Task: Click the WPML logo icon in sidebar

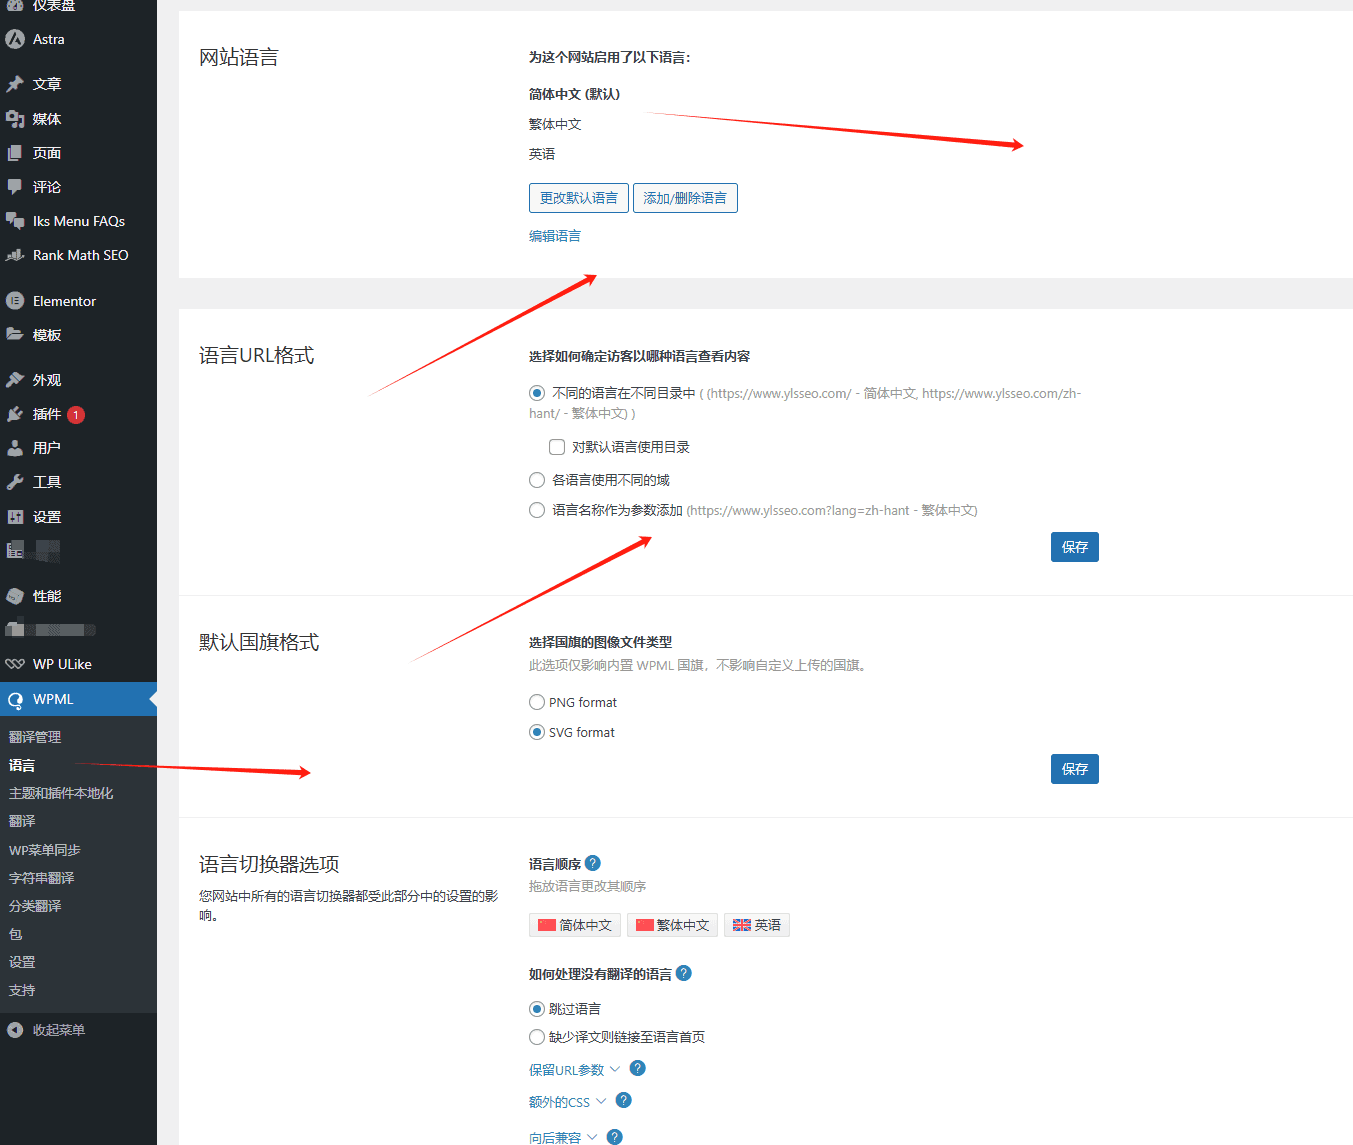Action: click(15, 699)
